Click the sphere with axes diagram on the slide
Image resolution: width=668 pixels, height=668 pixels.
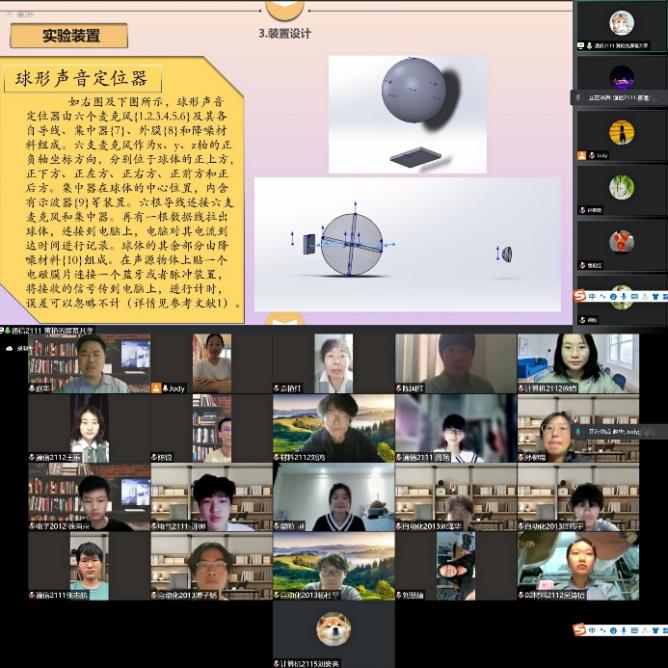[x=350, y=244]
